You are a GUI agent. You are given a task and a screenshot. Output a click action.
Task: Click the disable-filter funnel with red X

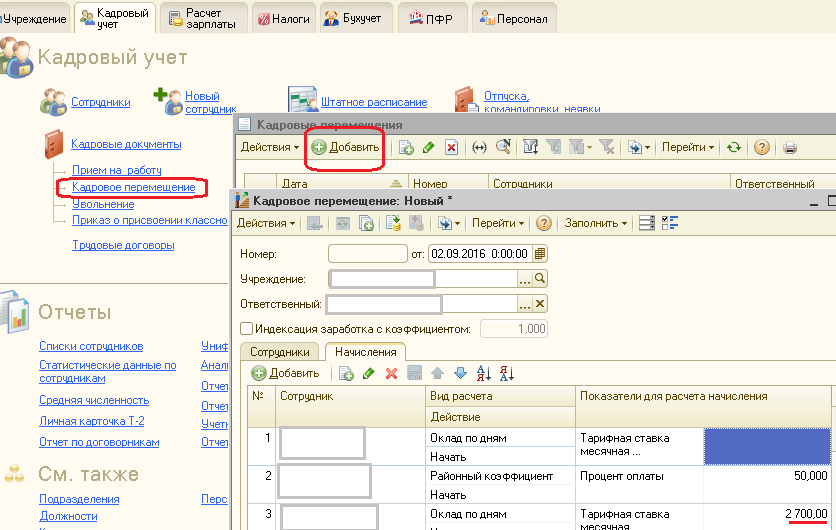[606, 147]
